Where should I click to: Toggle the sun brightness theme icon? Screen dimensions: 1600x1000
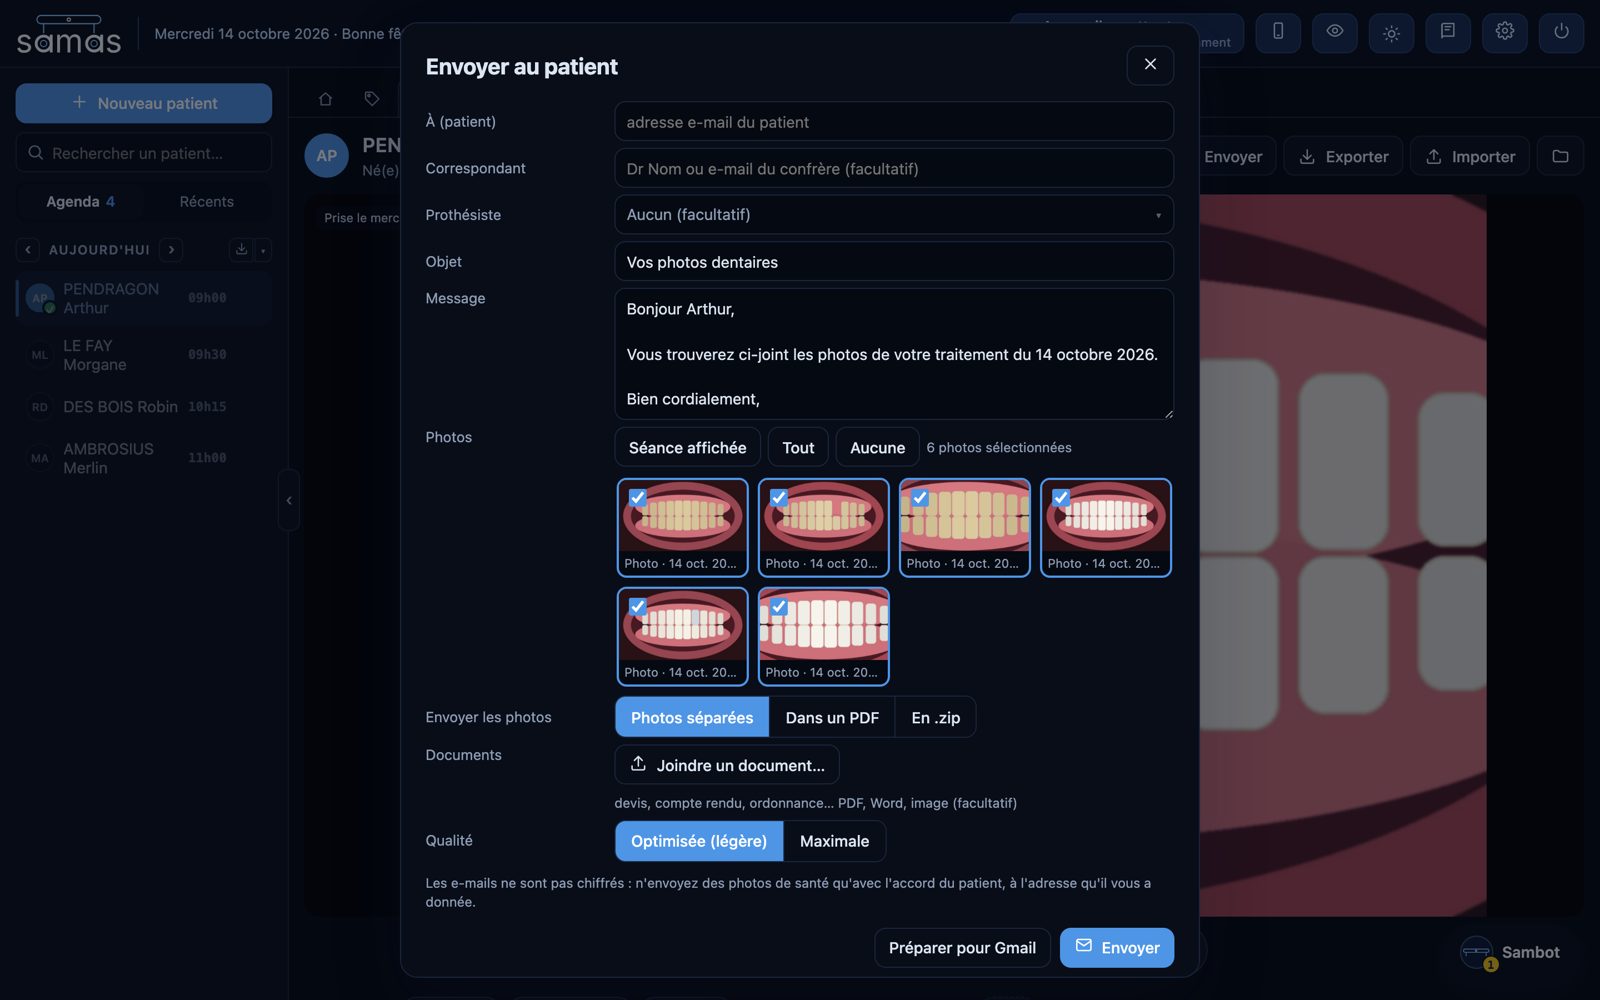click(1391, 32)
